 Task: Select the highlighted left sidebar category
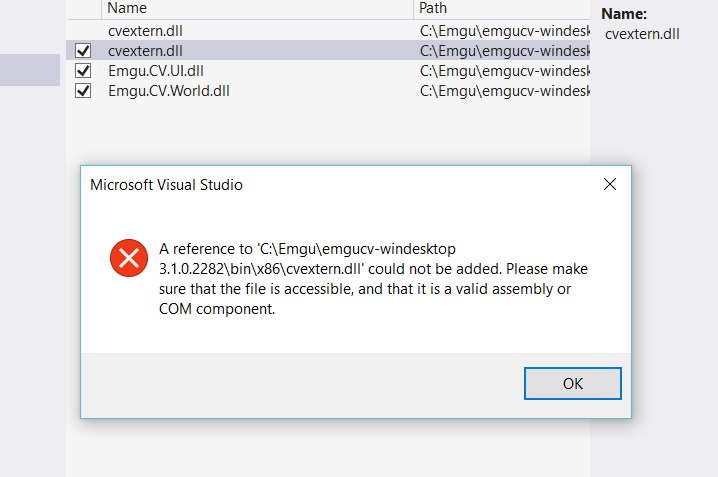30,70
